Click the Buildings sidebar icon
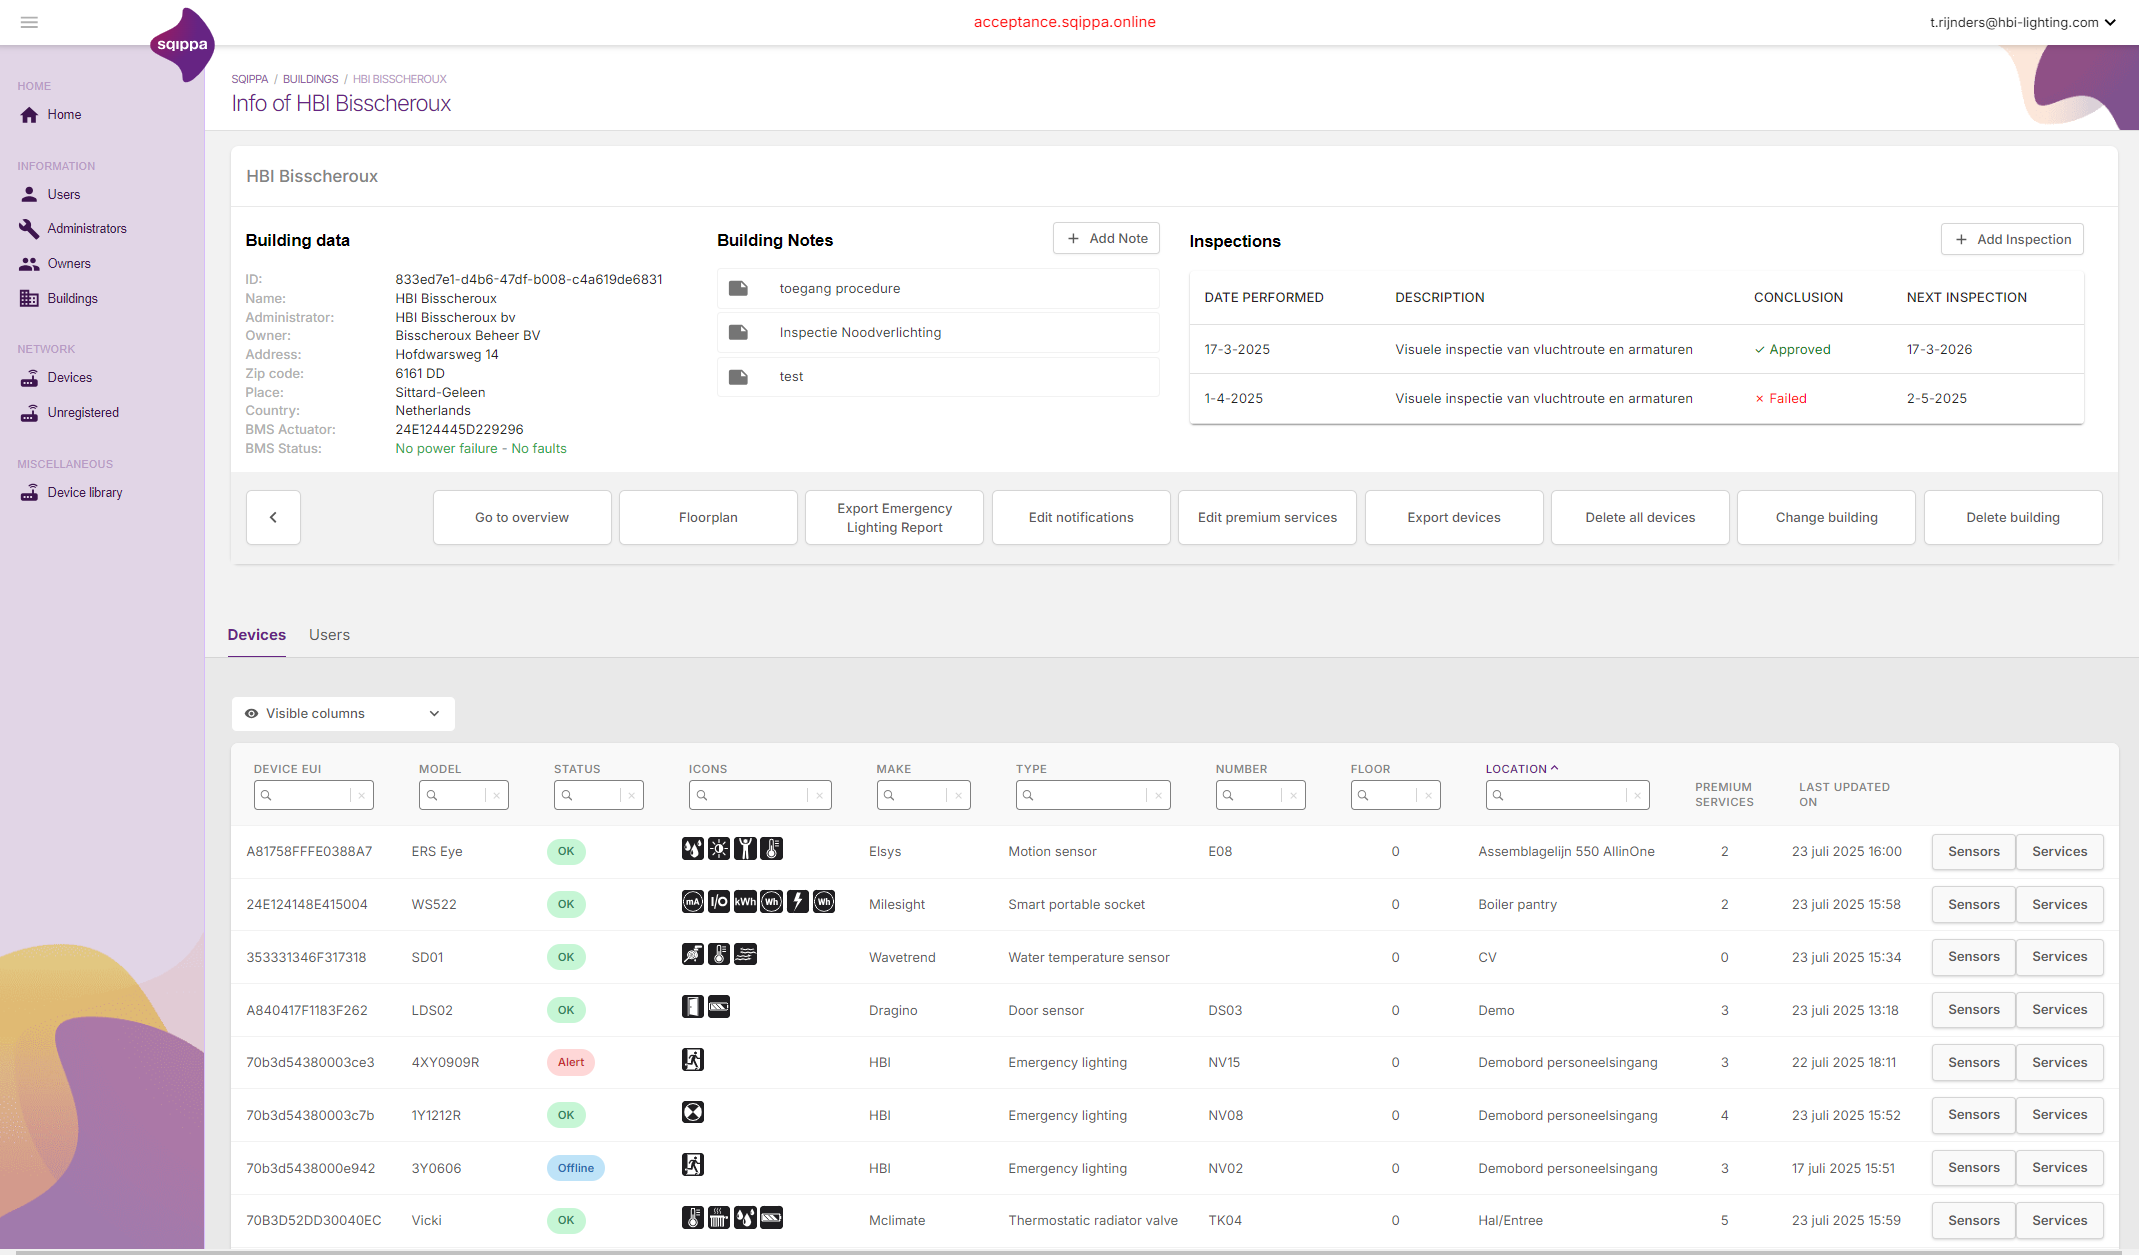Viewport: 2139px width, 1255px height. click(x=29, y=298)
